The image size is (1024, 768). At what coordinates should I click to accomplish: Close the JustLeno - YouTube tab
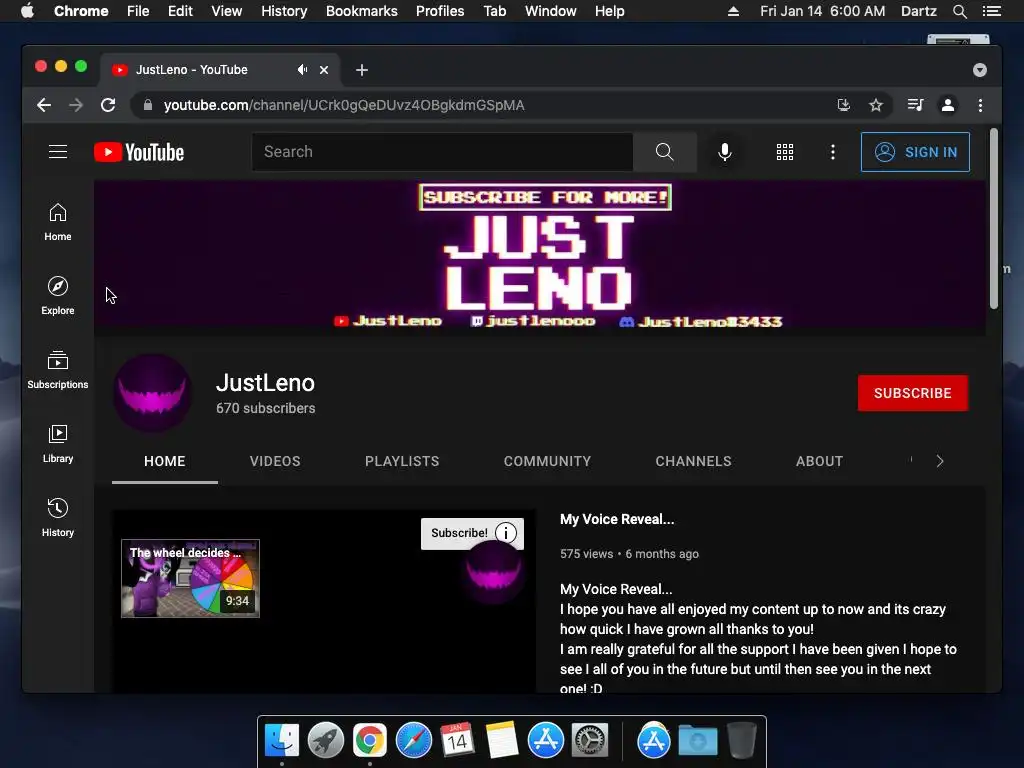(324, 70)
